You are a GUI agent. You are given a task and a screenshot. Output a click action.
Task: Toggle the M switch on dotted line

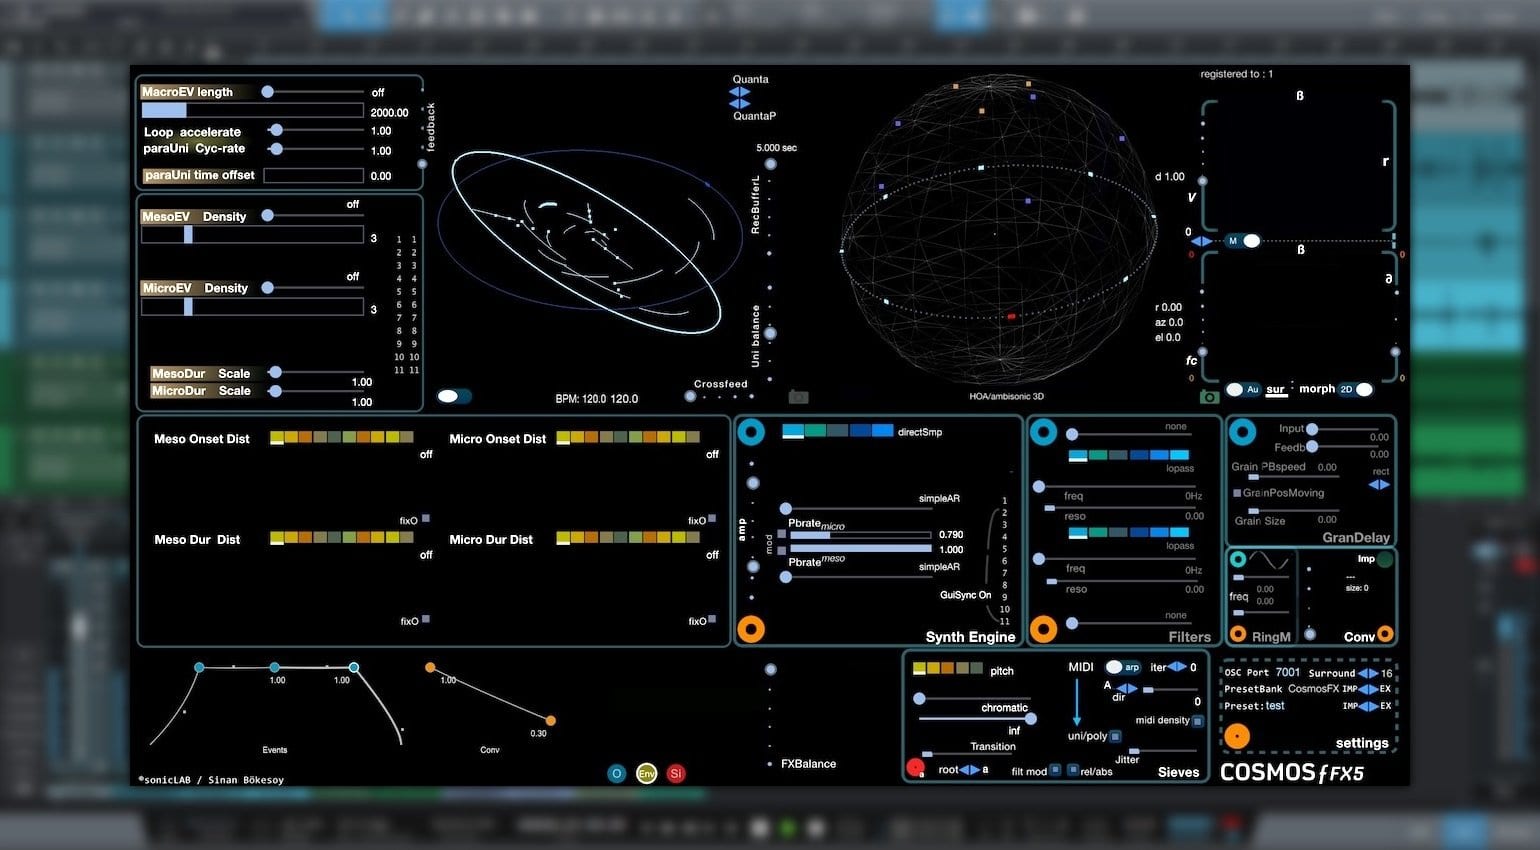coord(1243,241)
